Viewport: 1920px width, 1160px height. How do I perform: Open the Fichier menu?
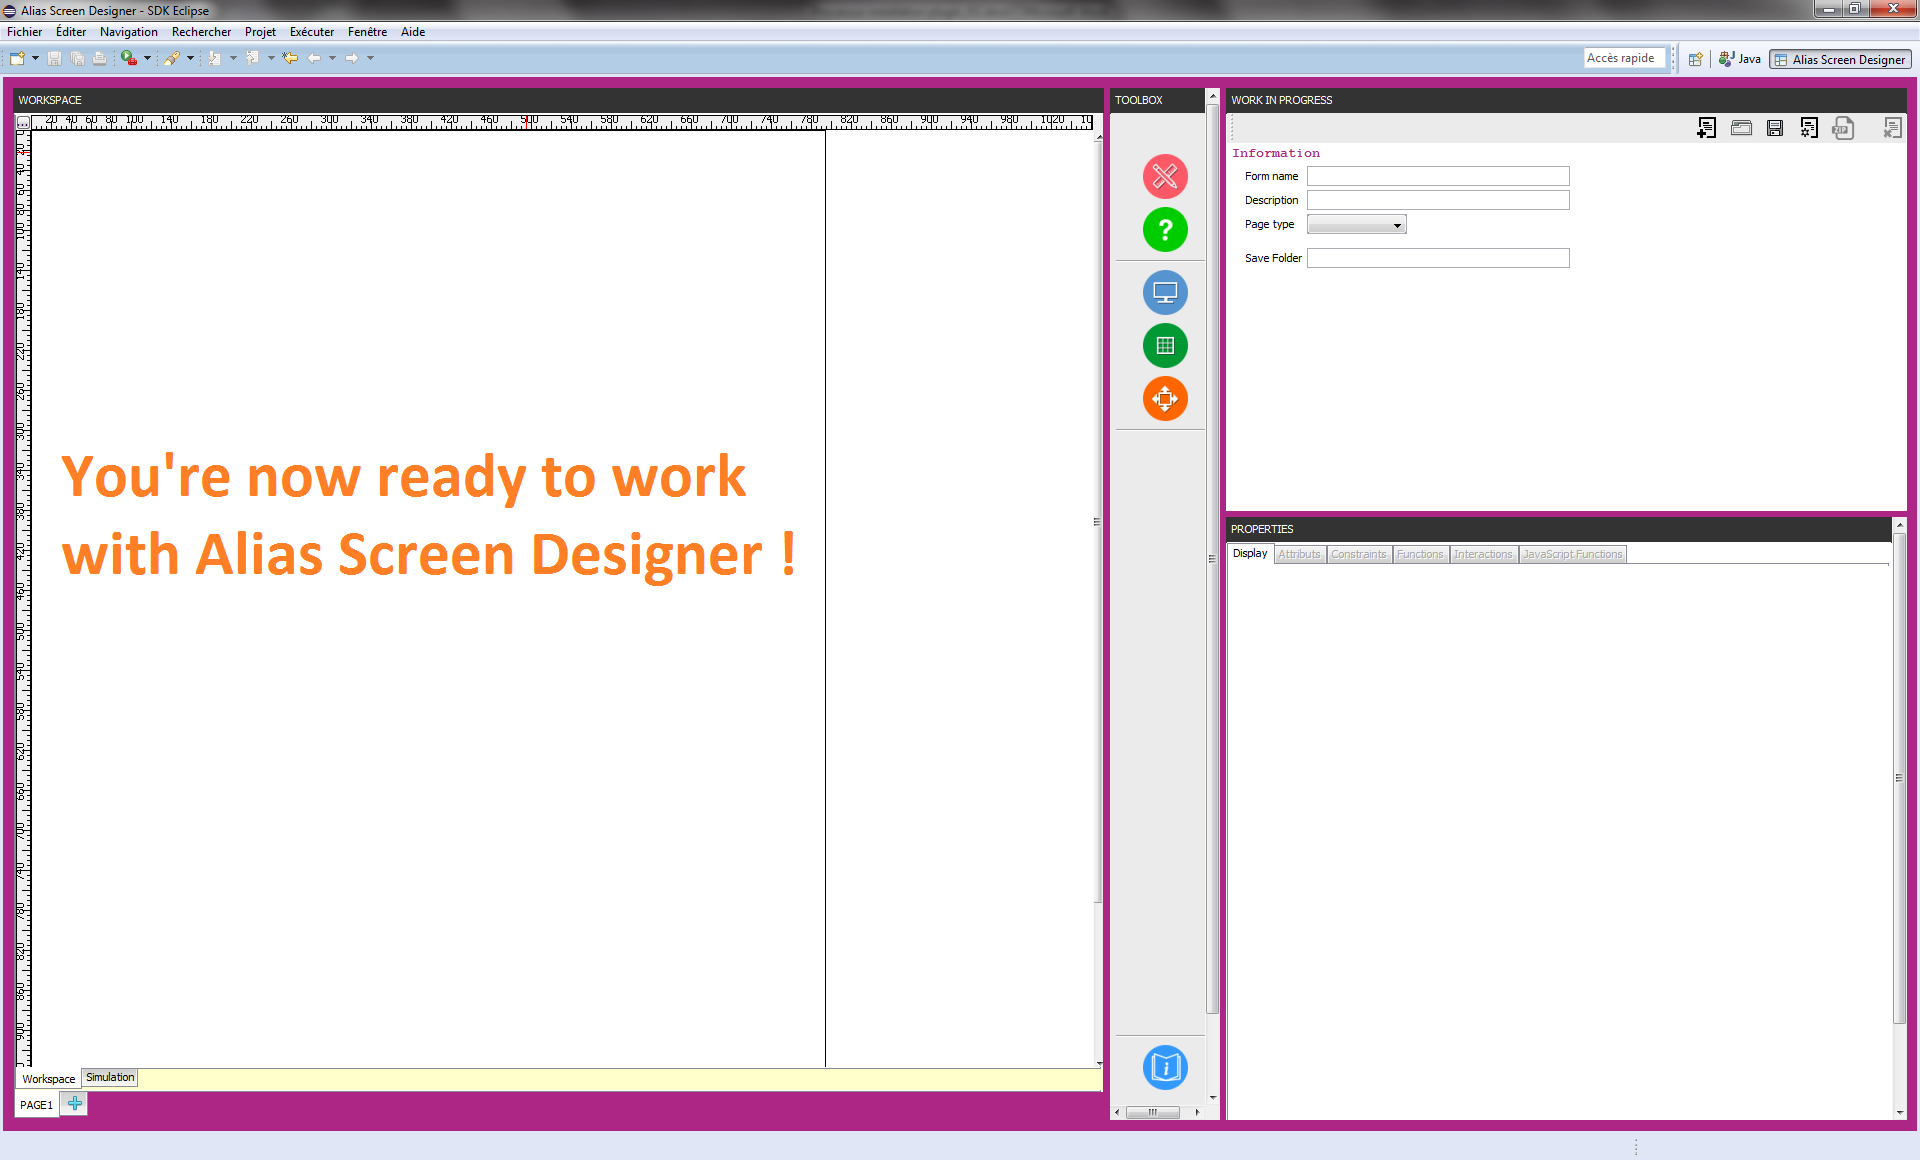(x=25, y=32)
